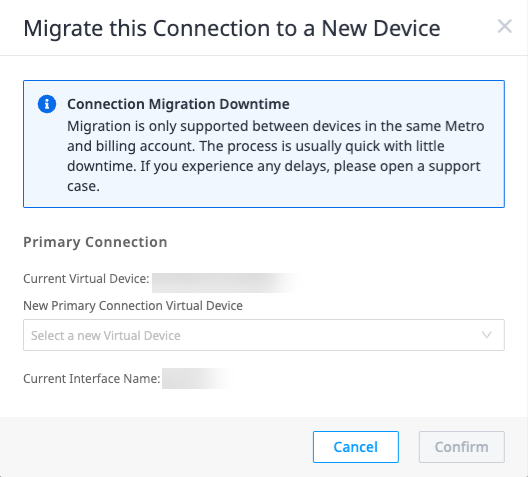The height and width of the screenshot is (477, 528).
Task: Open the Select a new Virtual Device field
Action: click(264, 335)
